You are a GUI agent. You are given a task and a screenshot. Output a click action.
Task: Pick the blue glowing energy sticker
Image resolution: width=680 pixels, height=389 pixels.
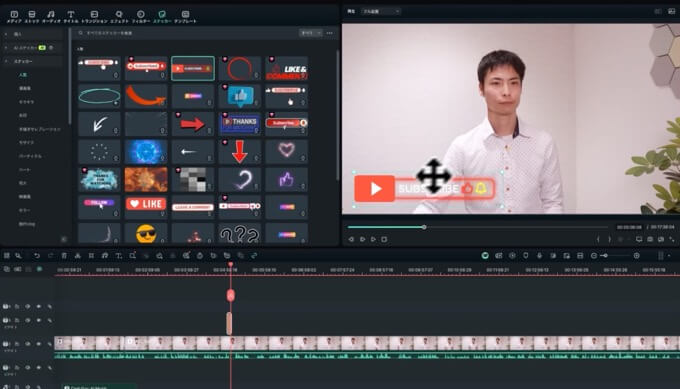click(x=146, y=152)
